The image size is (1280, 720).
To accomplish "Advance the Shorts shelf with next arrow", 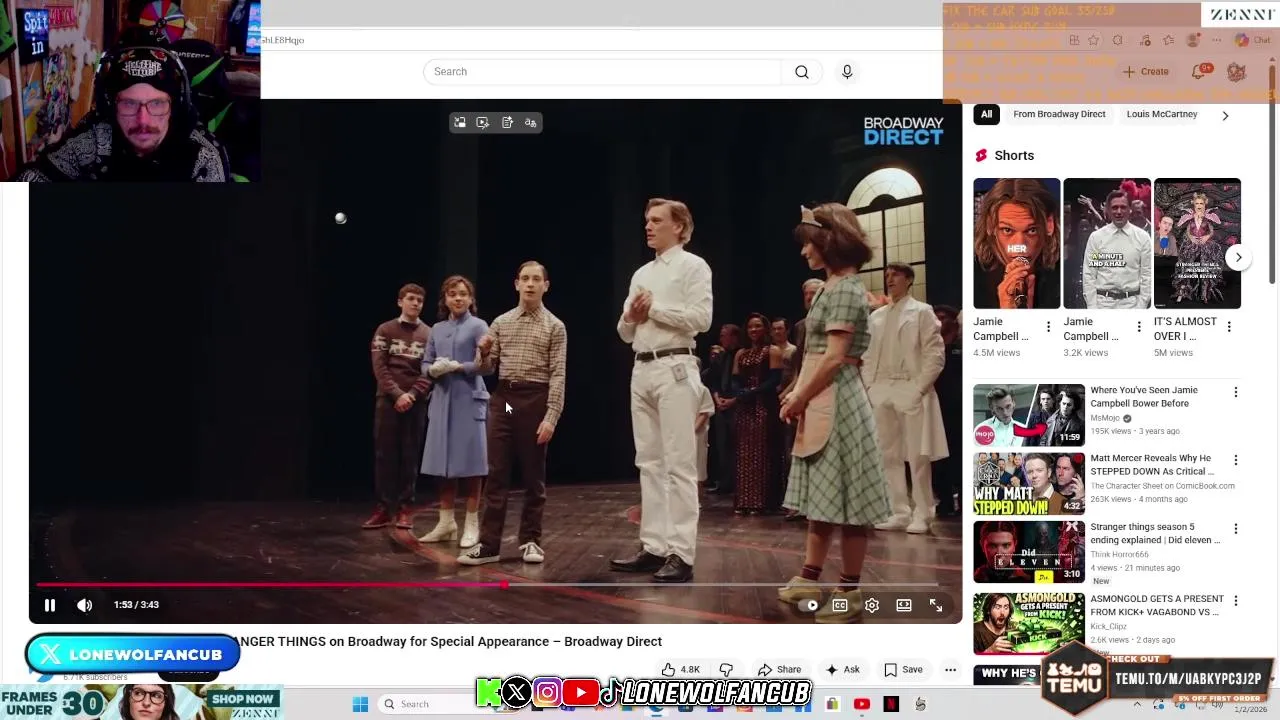I will click(1238, 257).
